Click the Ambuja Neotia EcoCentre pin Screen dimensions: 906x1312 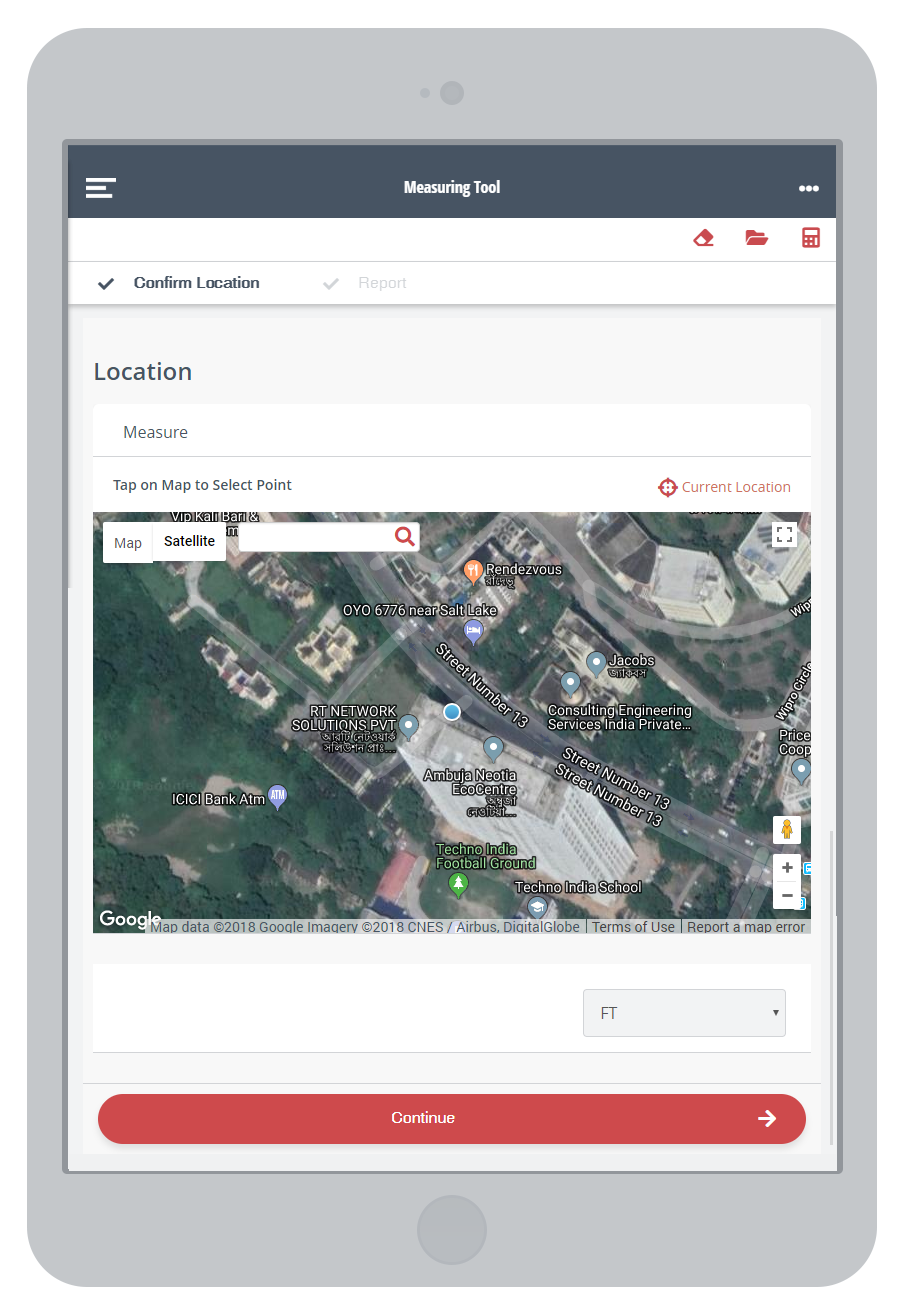[x=493, y=749]
